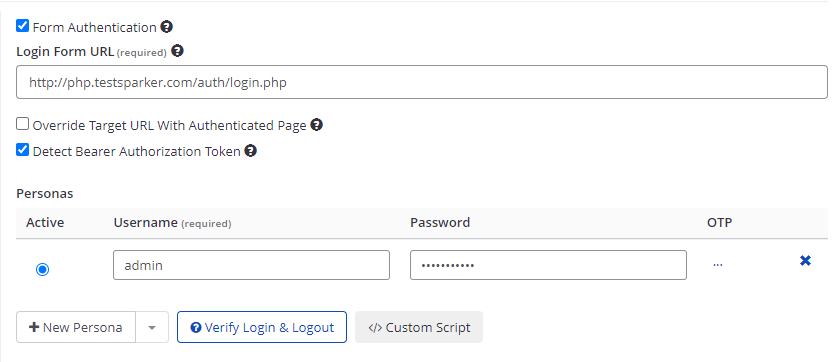The height and width of the screenshot is (362, 836).
Task: Open help for Override Target URL option
Action: [317, 125]
